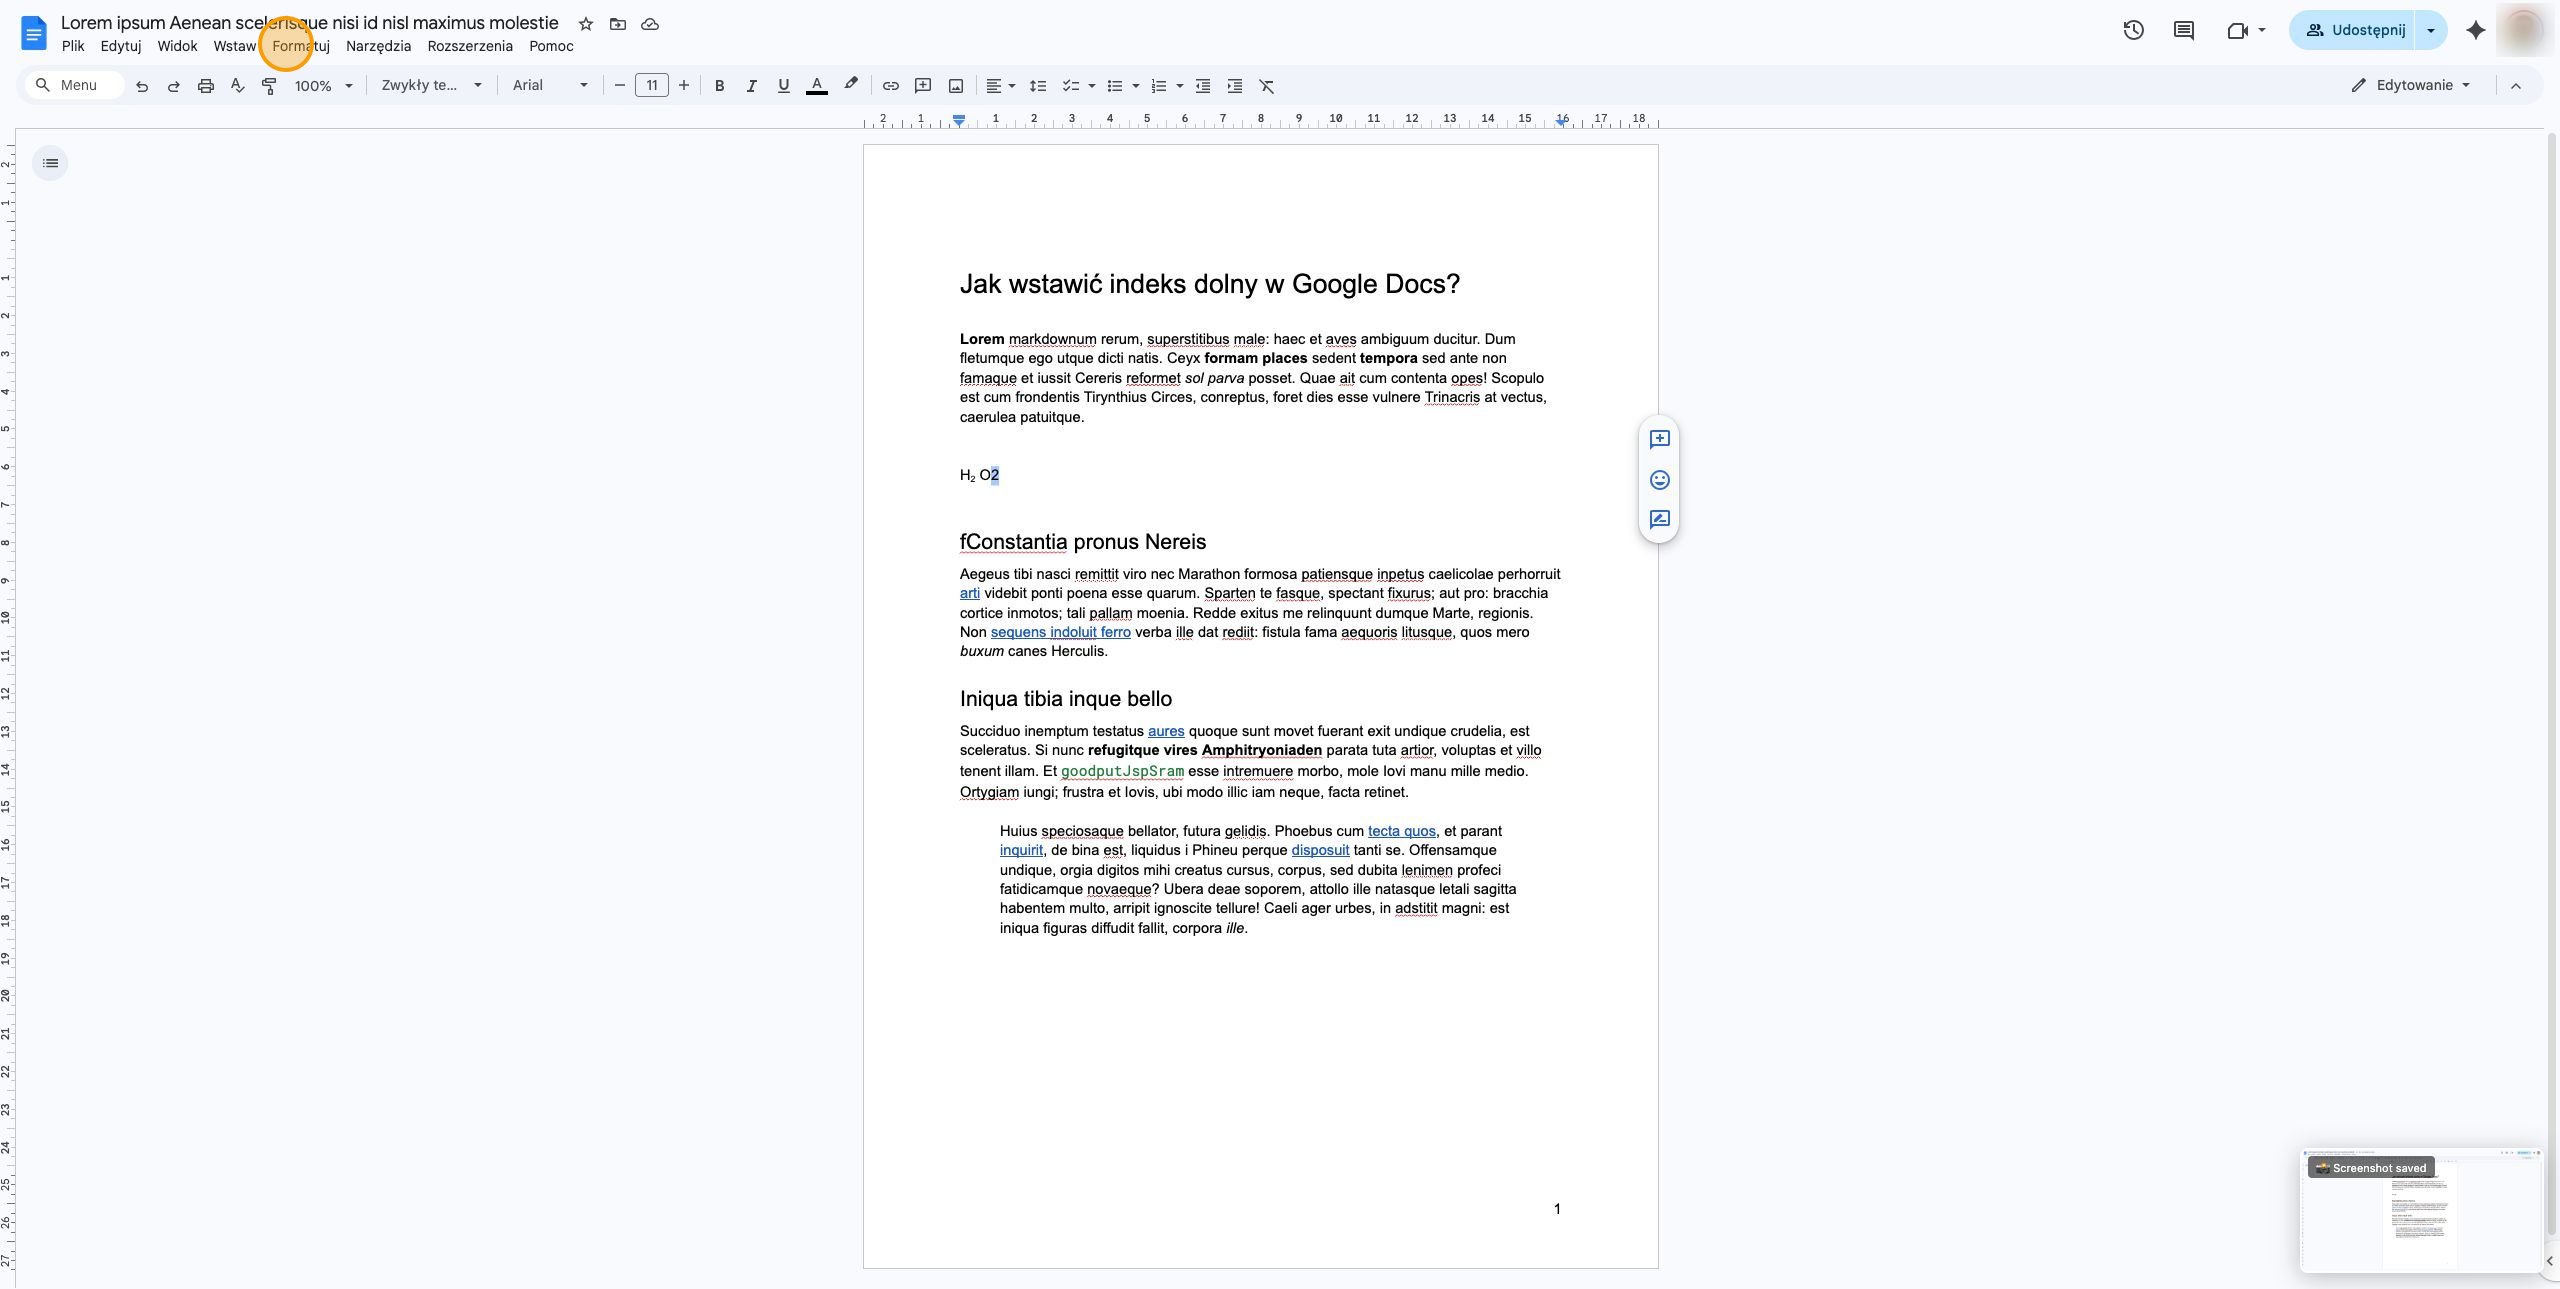Click the Udostępnij share button

(x=2353, y=30)
